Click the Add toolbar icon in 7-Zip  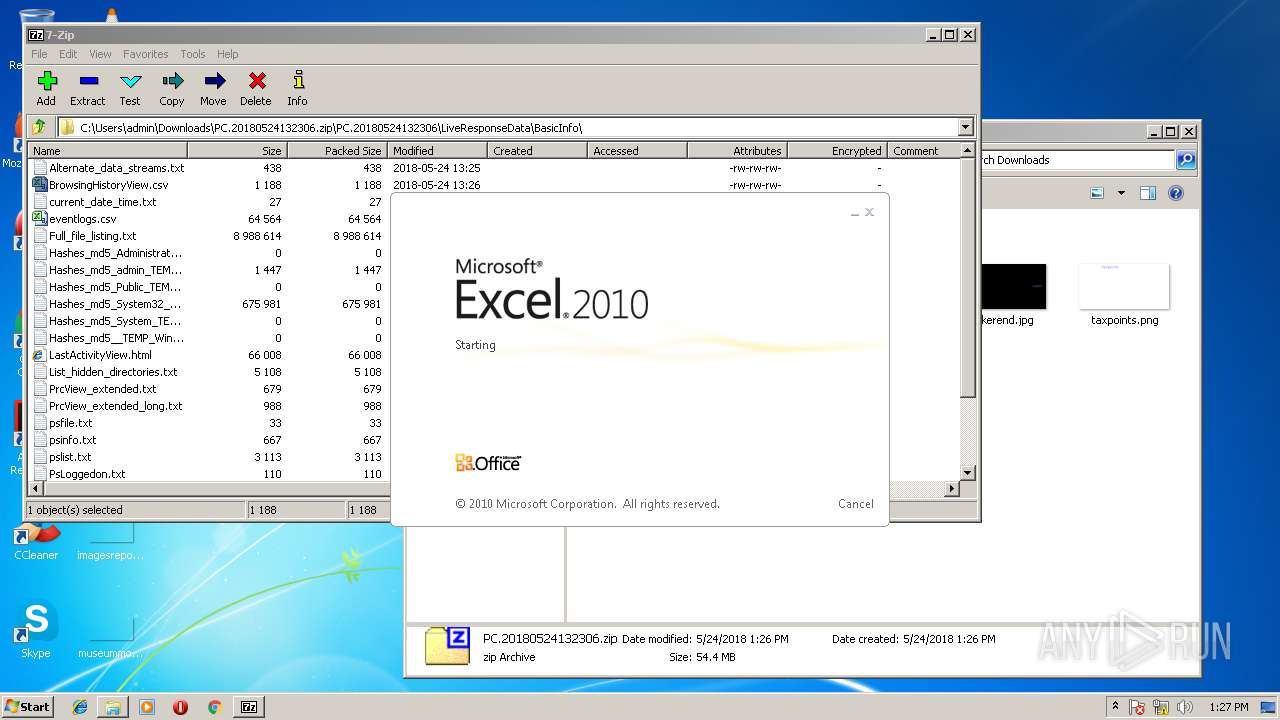click(46, 88)
